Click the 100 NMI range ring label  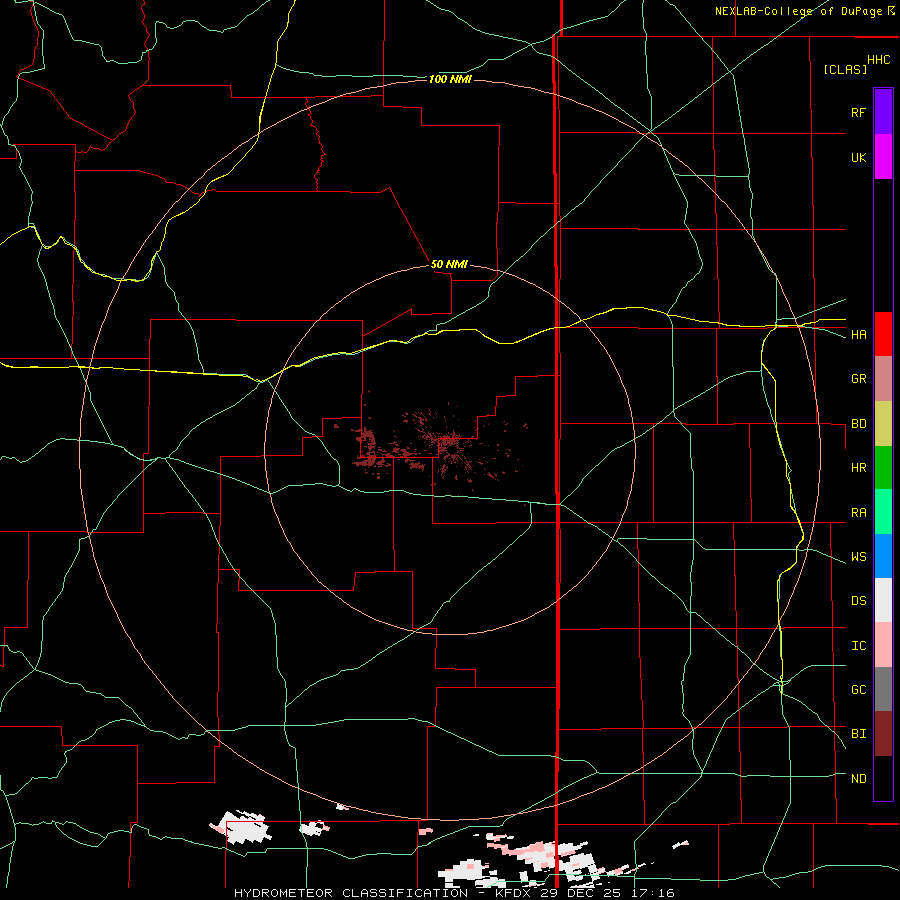tap(450, 79)
